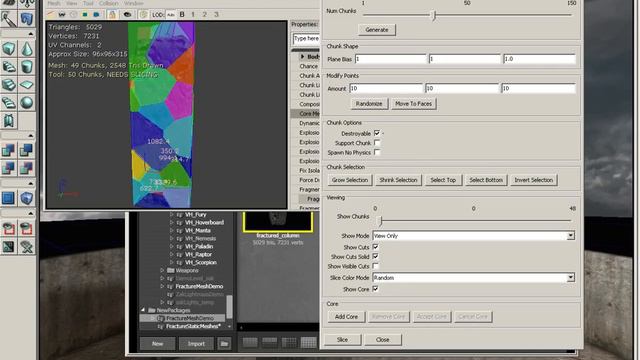The height and width of the screenshot is (360, 640).
Task: Open the Mesh menu
Action: tap(53, 3)
